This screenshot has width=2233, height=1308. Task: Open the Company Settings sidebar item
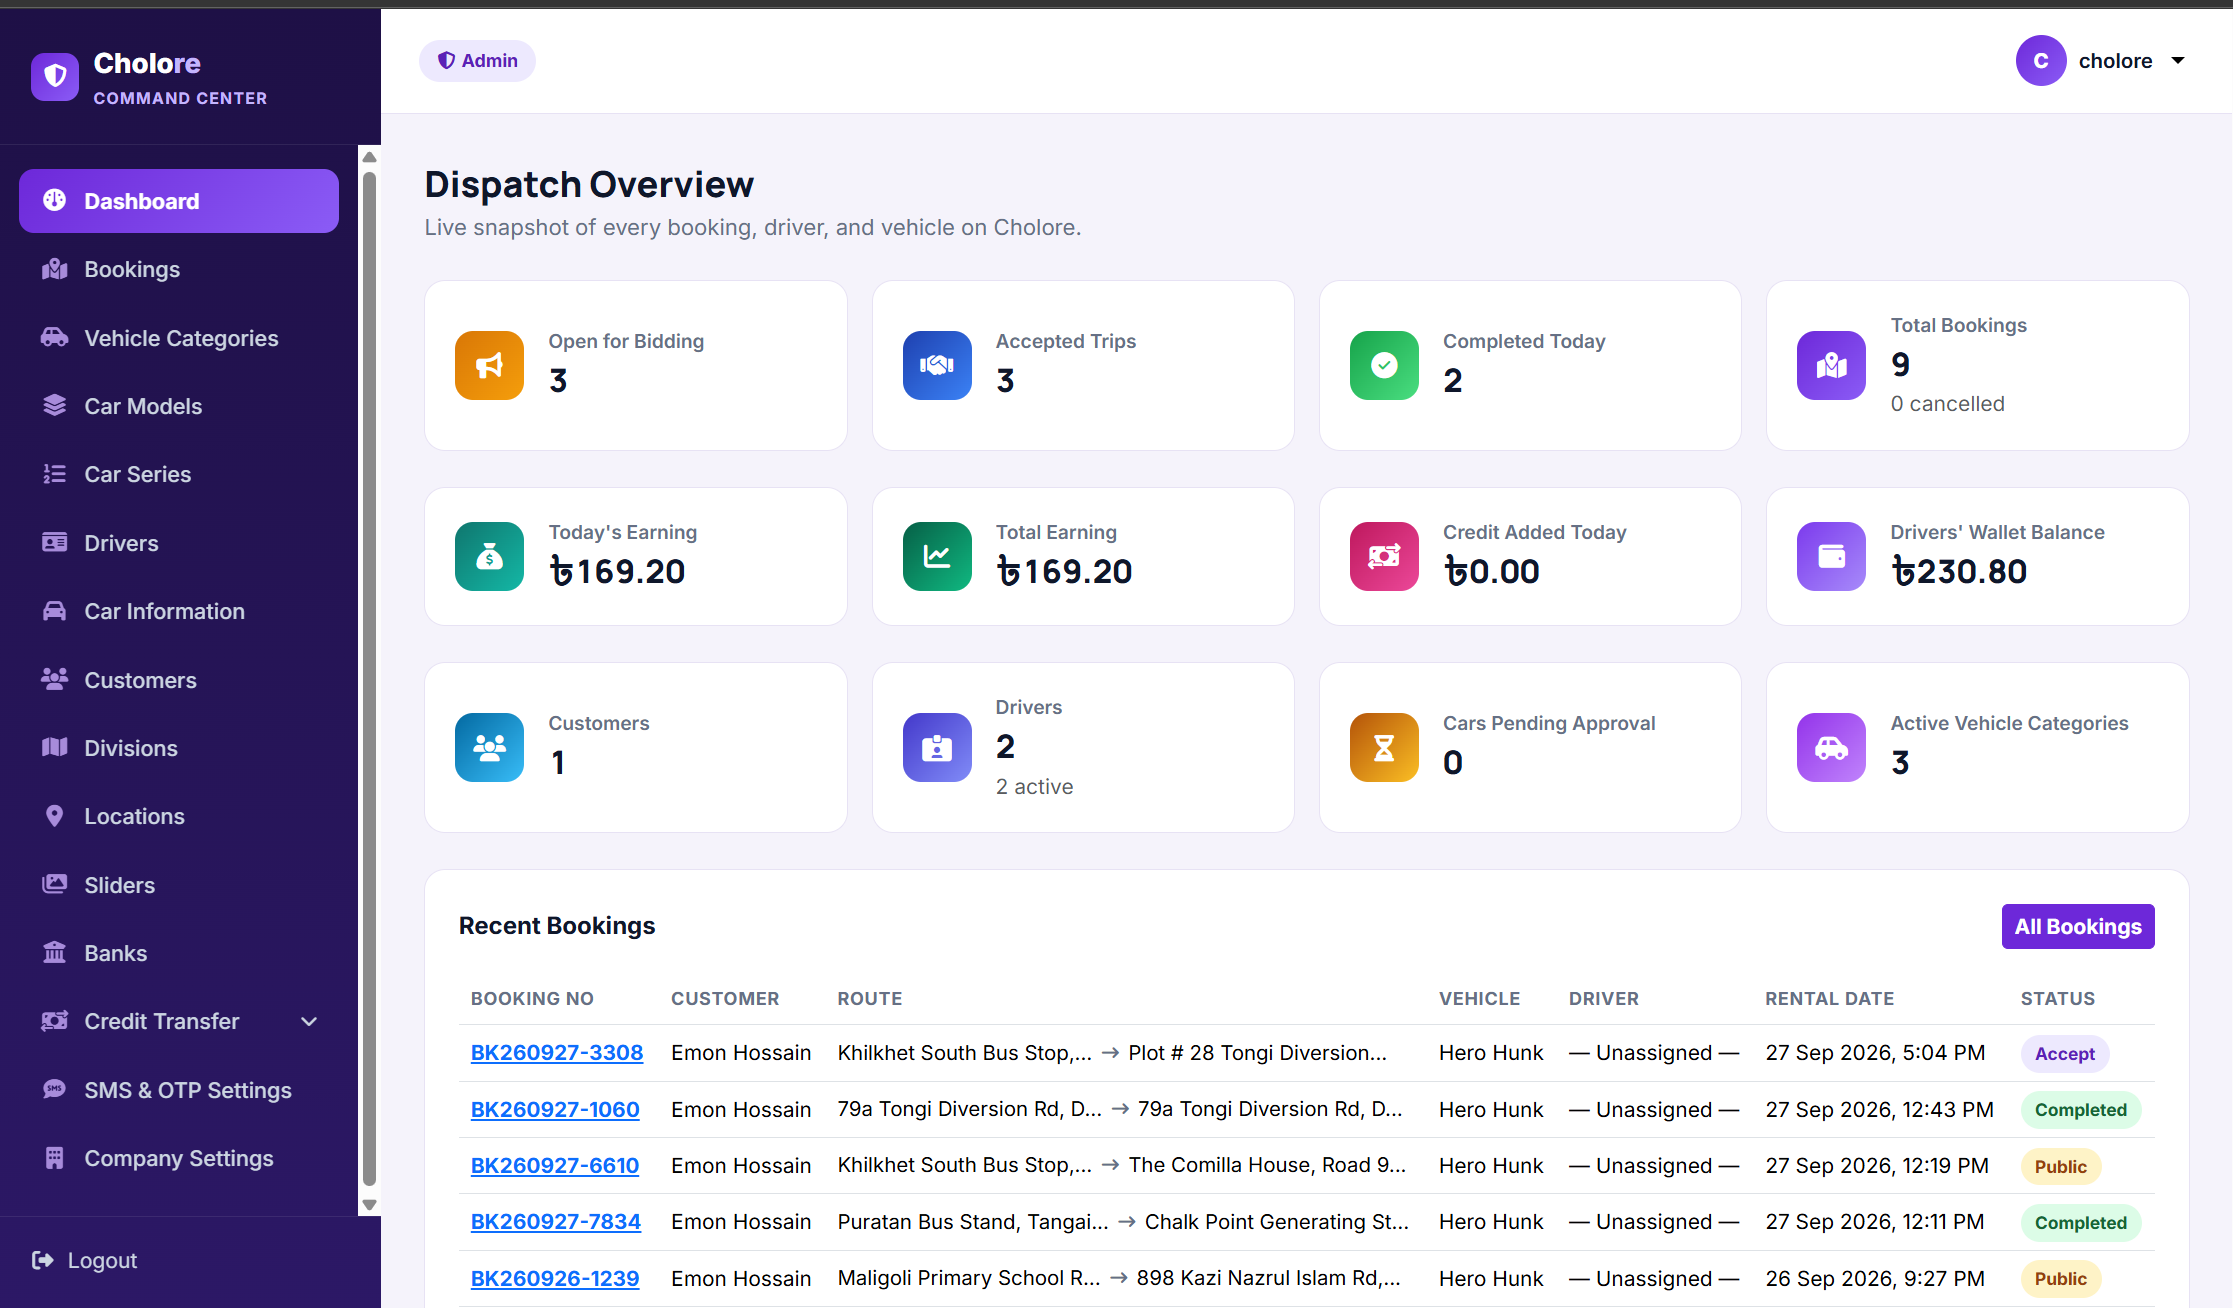179,1158
